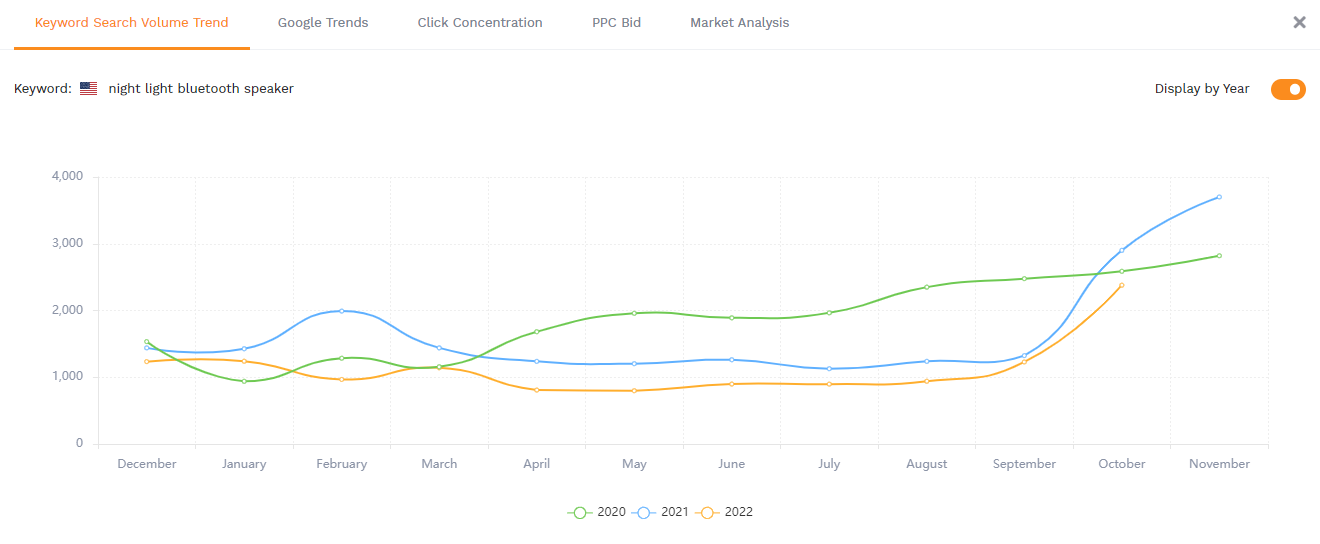The height and width of the screenshot is (544, 1320).
Task: Toggle the 2021 legend item
Action: pos(661,512)
